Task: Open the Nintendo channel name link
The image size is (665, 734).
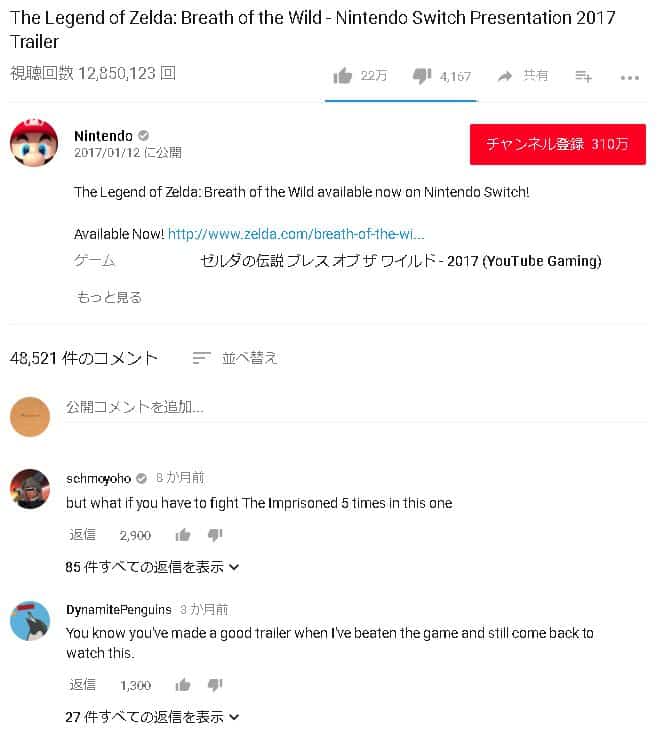Action: (103, 136)
